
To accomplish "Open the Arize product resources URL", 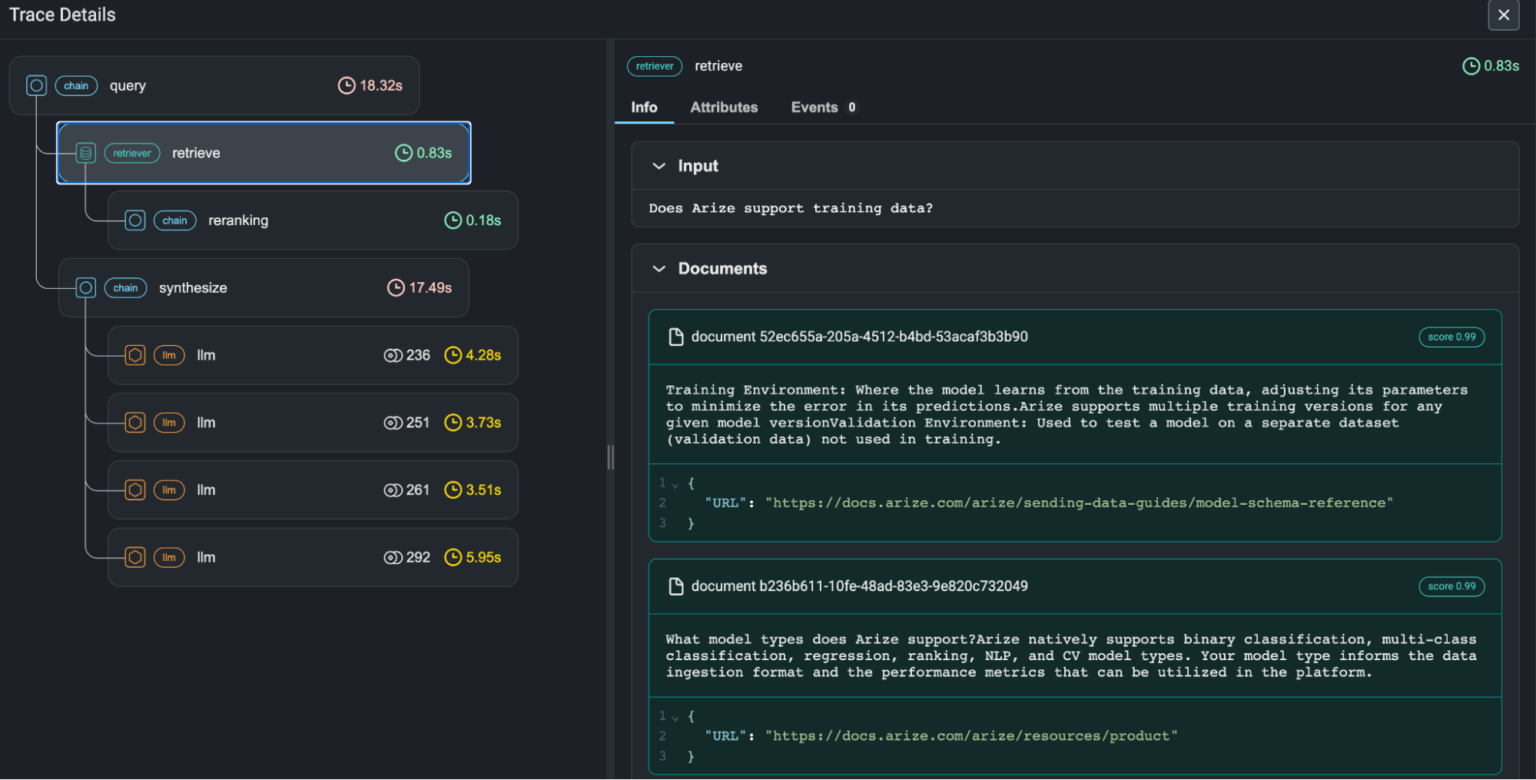I will (x=969, y=735).
